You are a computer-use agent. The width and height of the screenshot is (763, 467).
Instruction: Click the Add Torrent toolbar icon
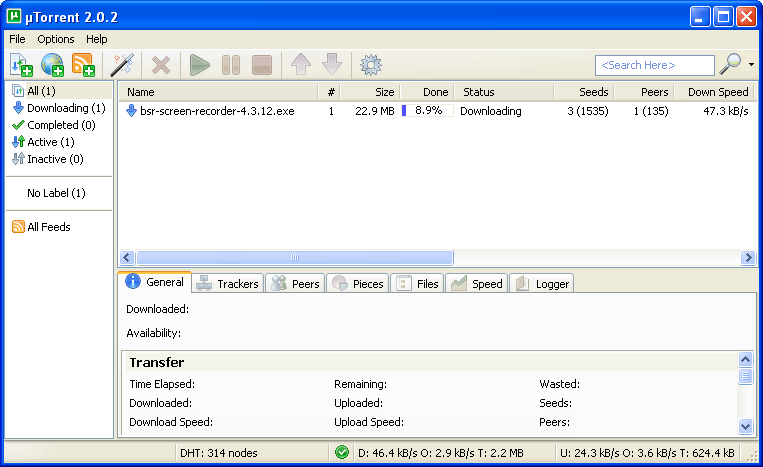21,65
